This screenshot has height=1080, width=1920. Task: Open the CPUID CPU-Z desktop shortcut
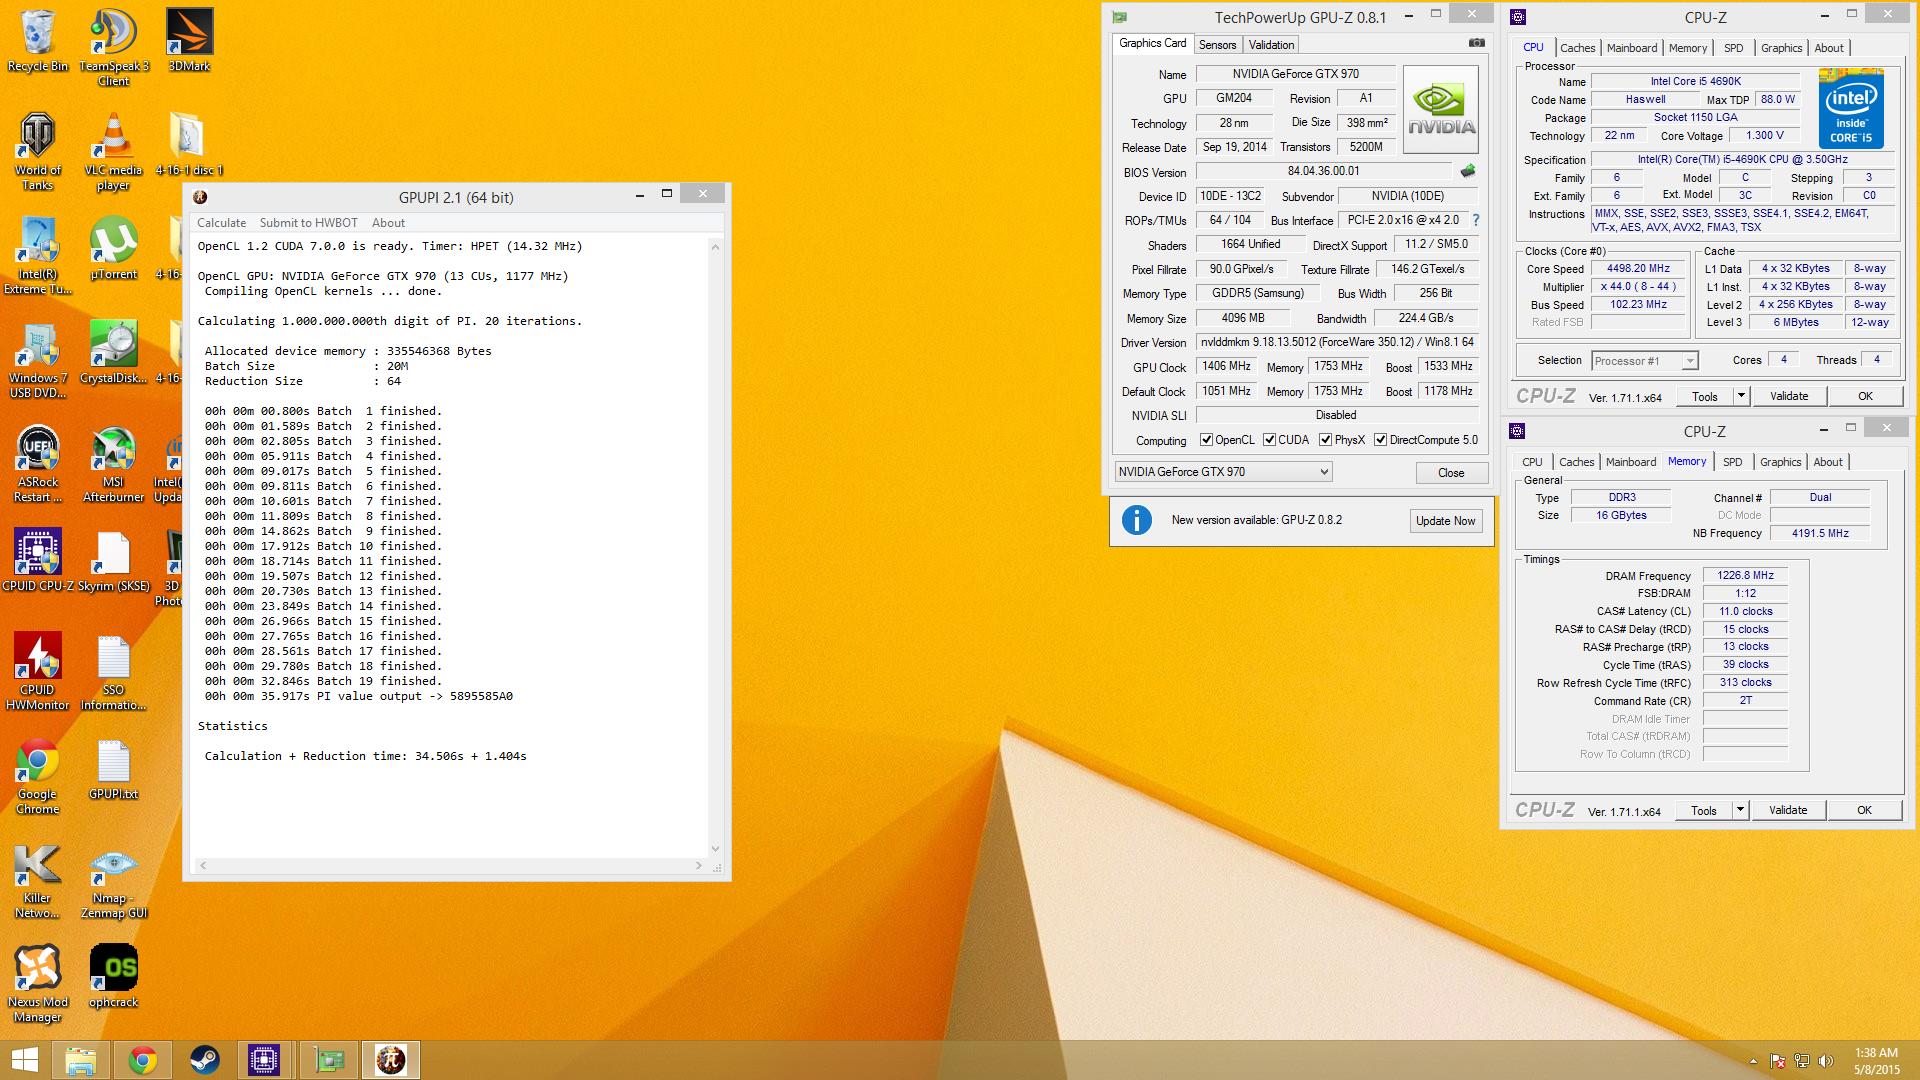click(x=38, y=560)
